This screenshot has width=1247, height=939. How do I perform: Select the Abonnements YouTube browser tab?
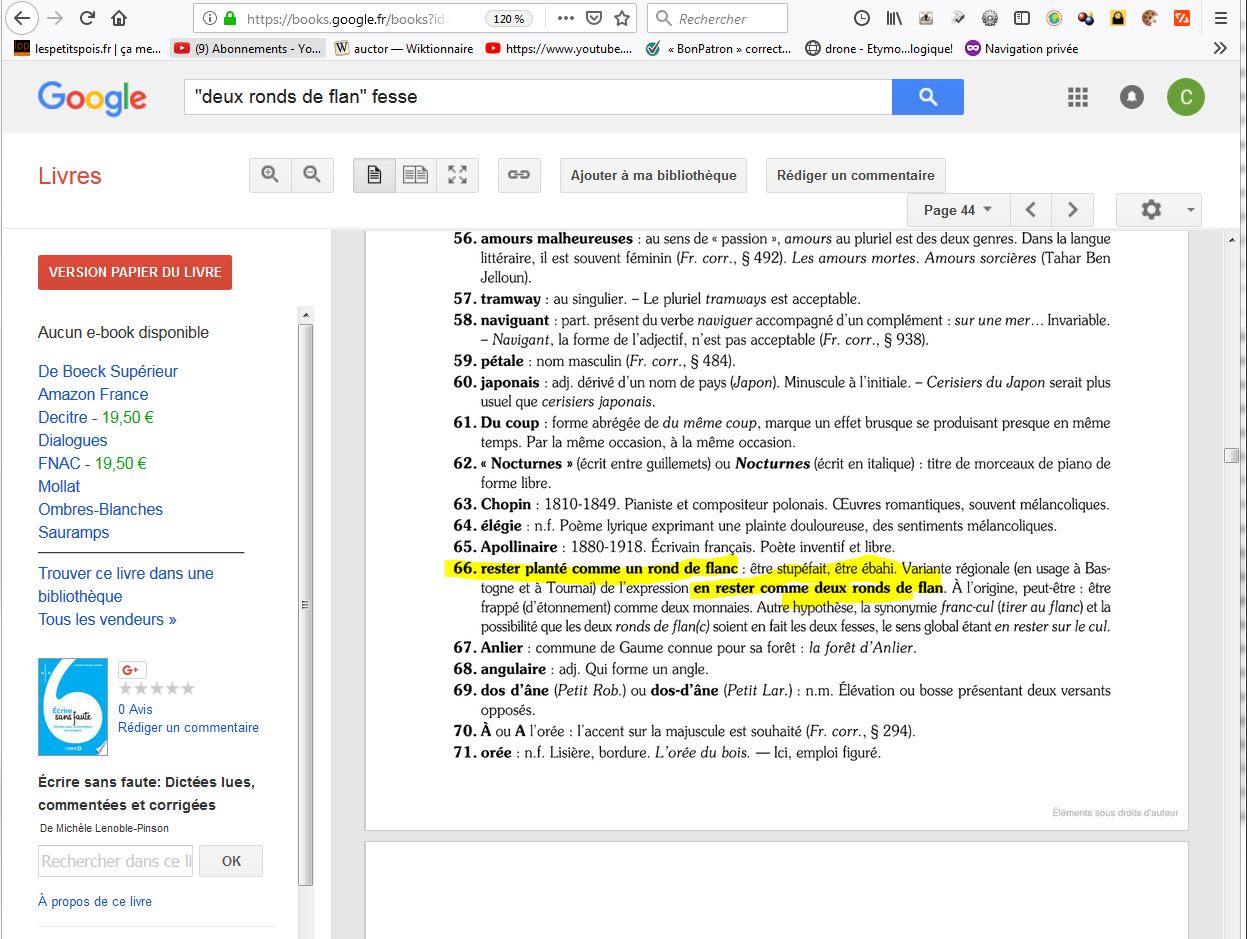pyautogui.click(x=247, y=48)
